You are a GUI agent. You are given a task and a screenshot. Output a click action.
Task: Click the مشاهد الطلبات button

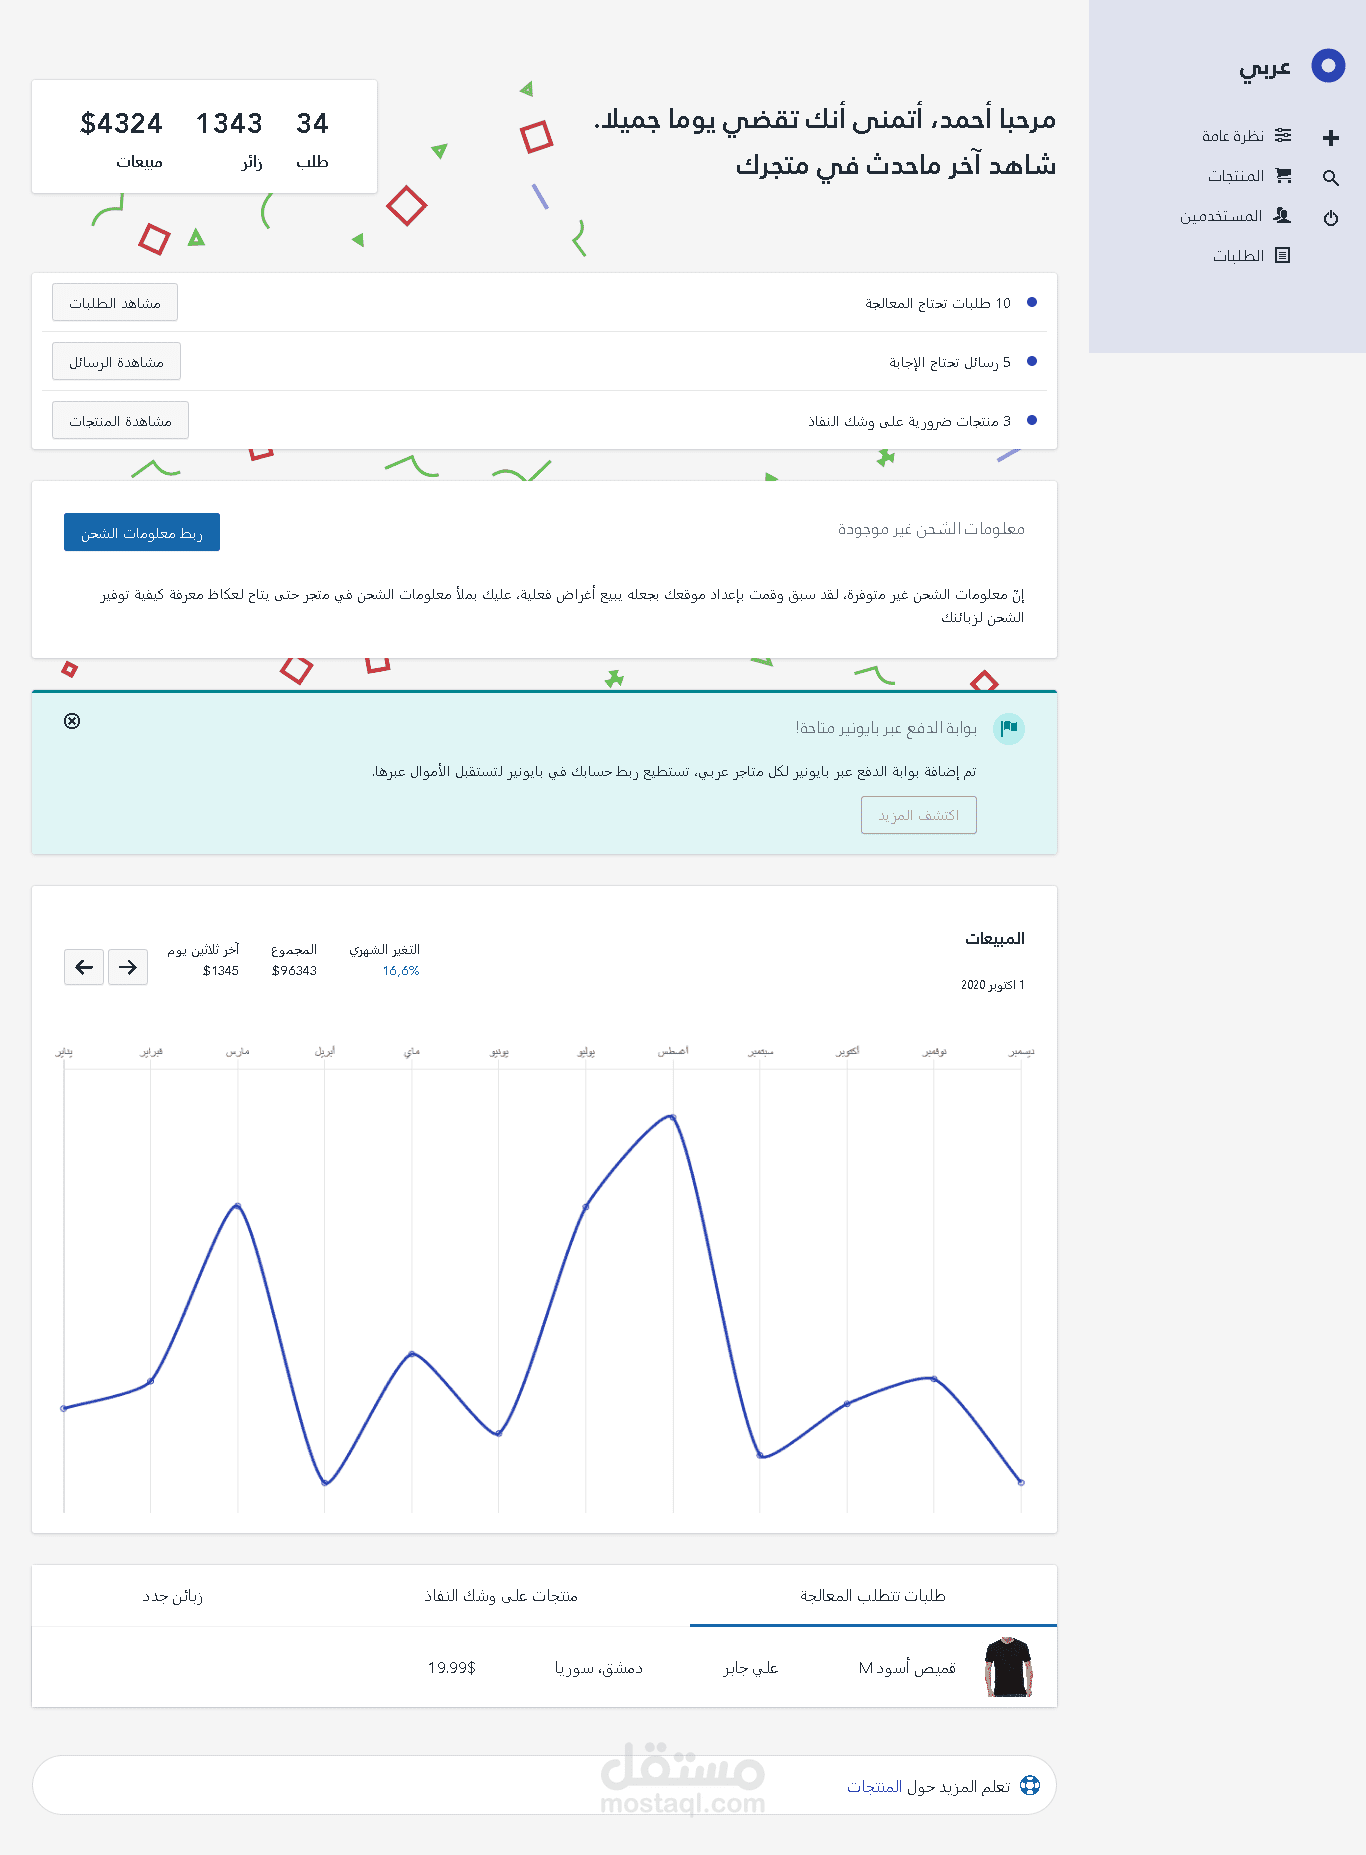point(115,303)
